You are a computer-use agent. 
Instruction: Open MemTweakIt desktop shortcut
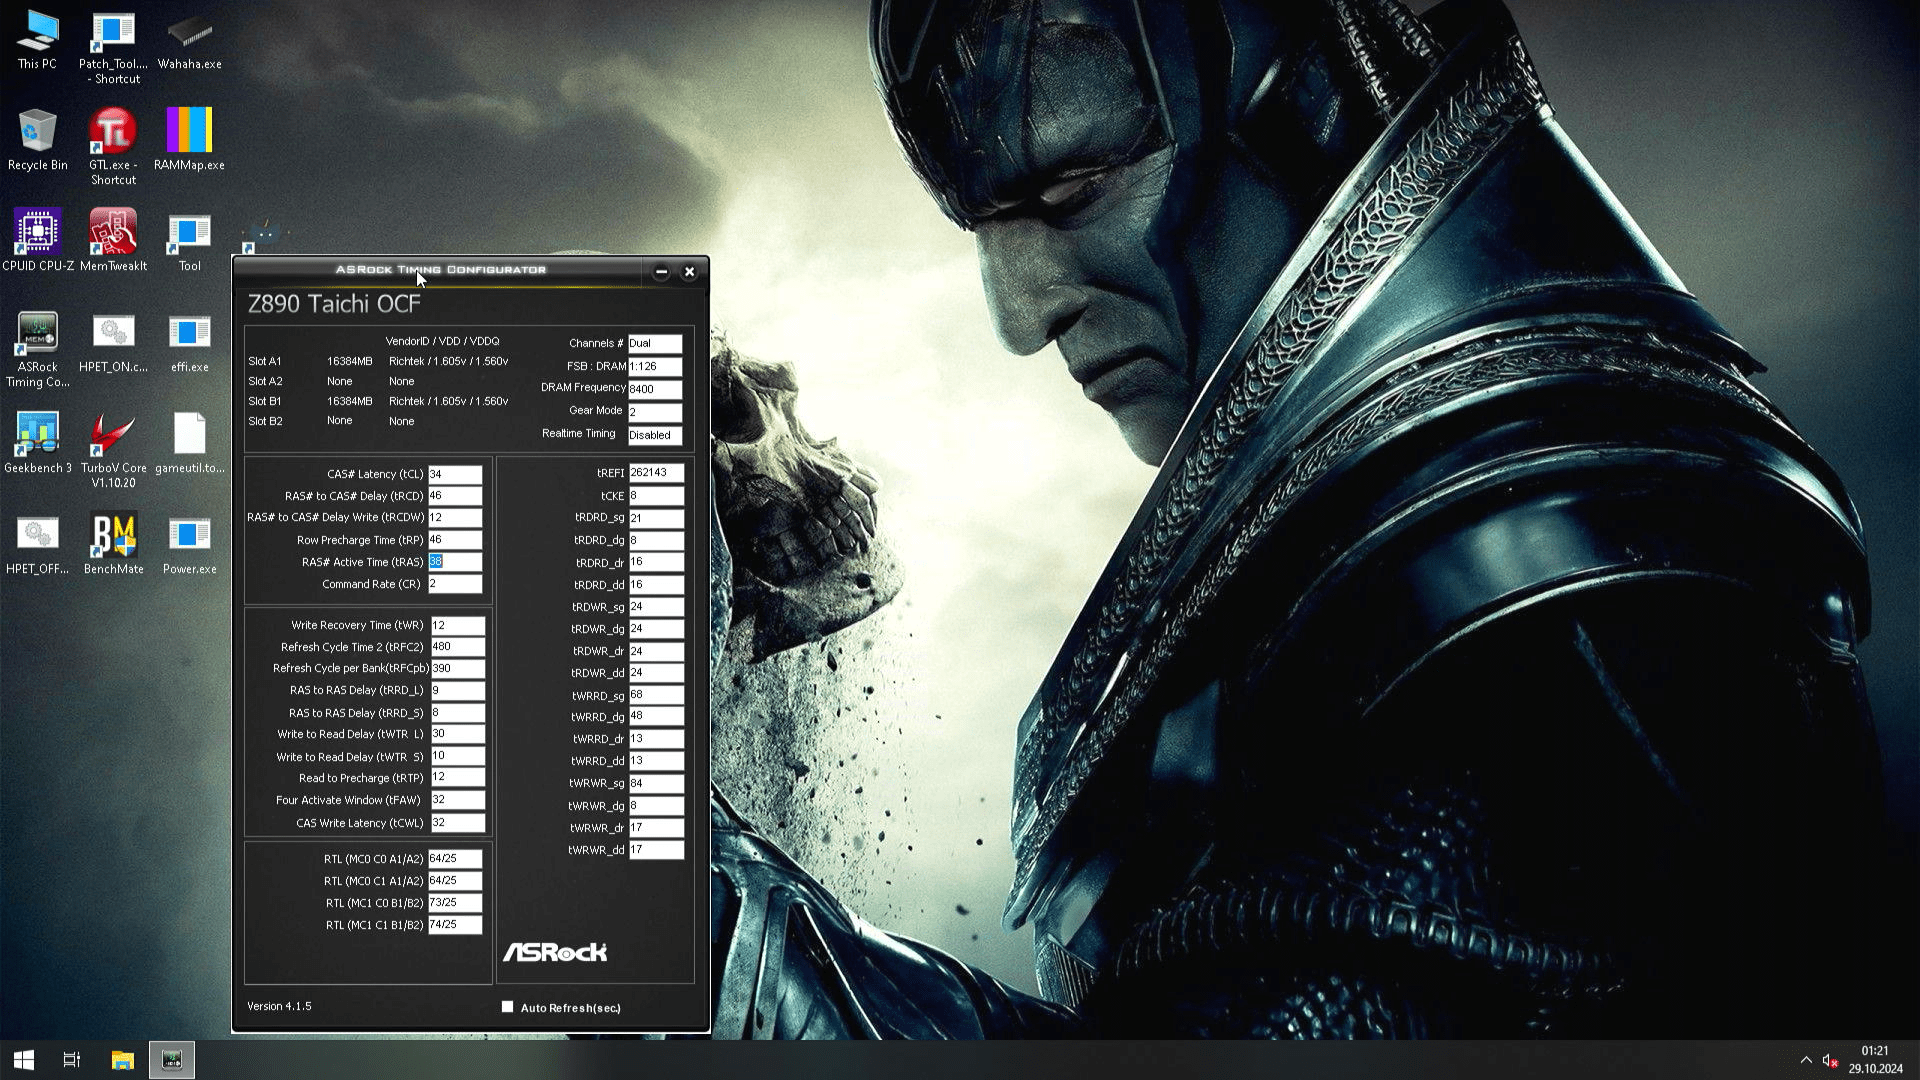coord(113,233)
